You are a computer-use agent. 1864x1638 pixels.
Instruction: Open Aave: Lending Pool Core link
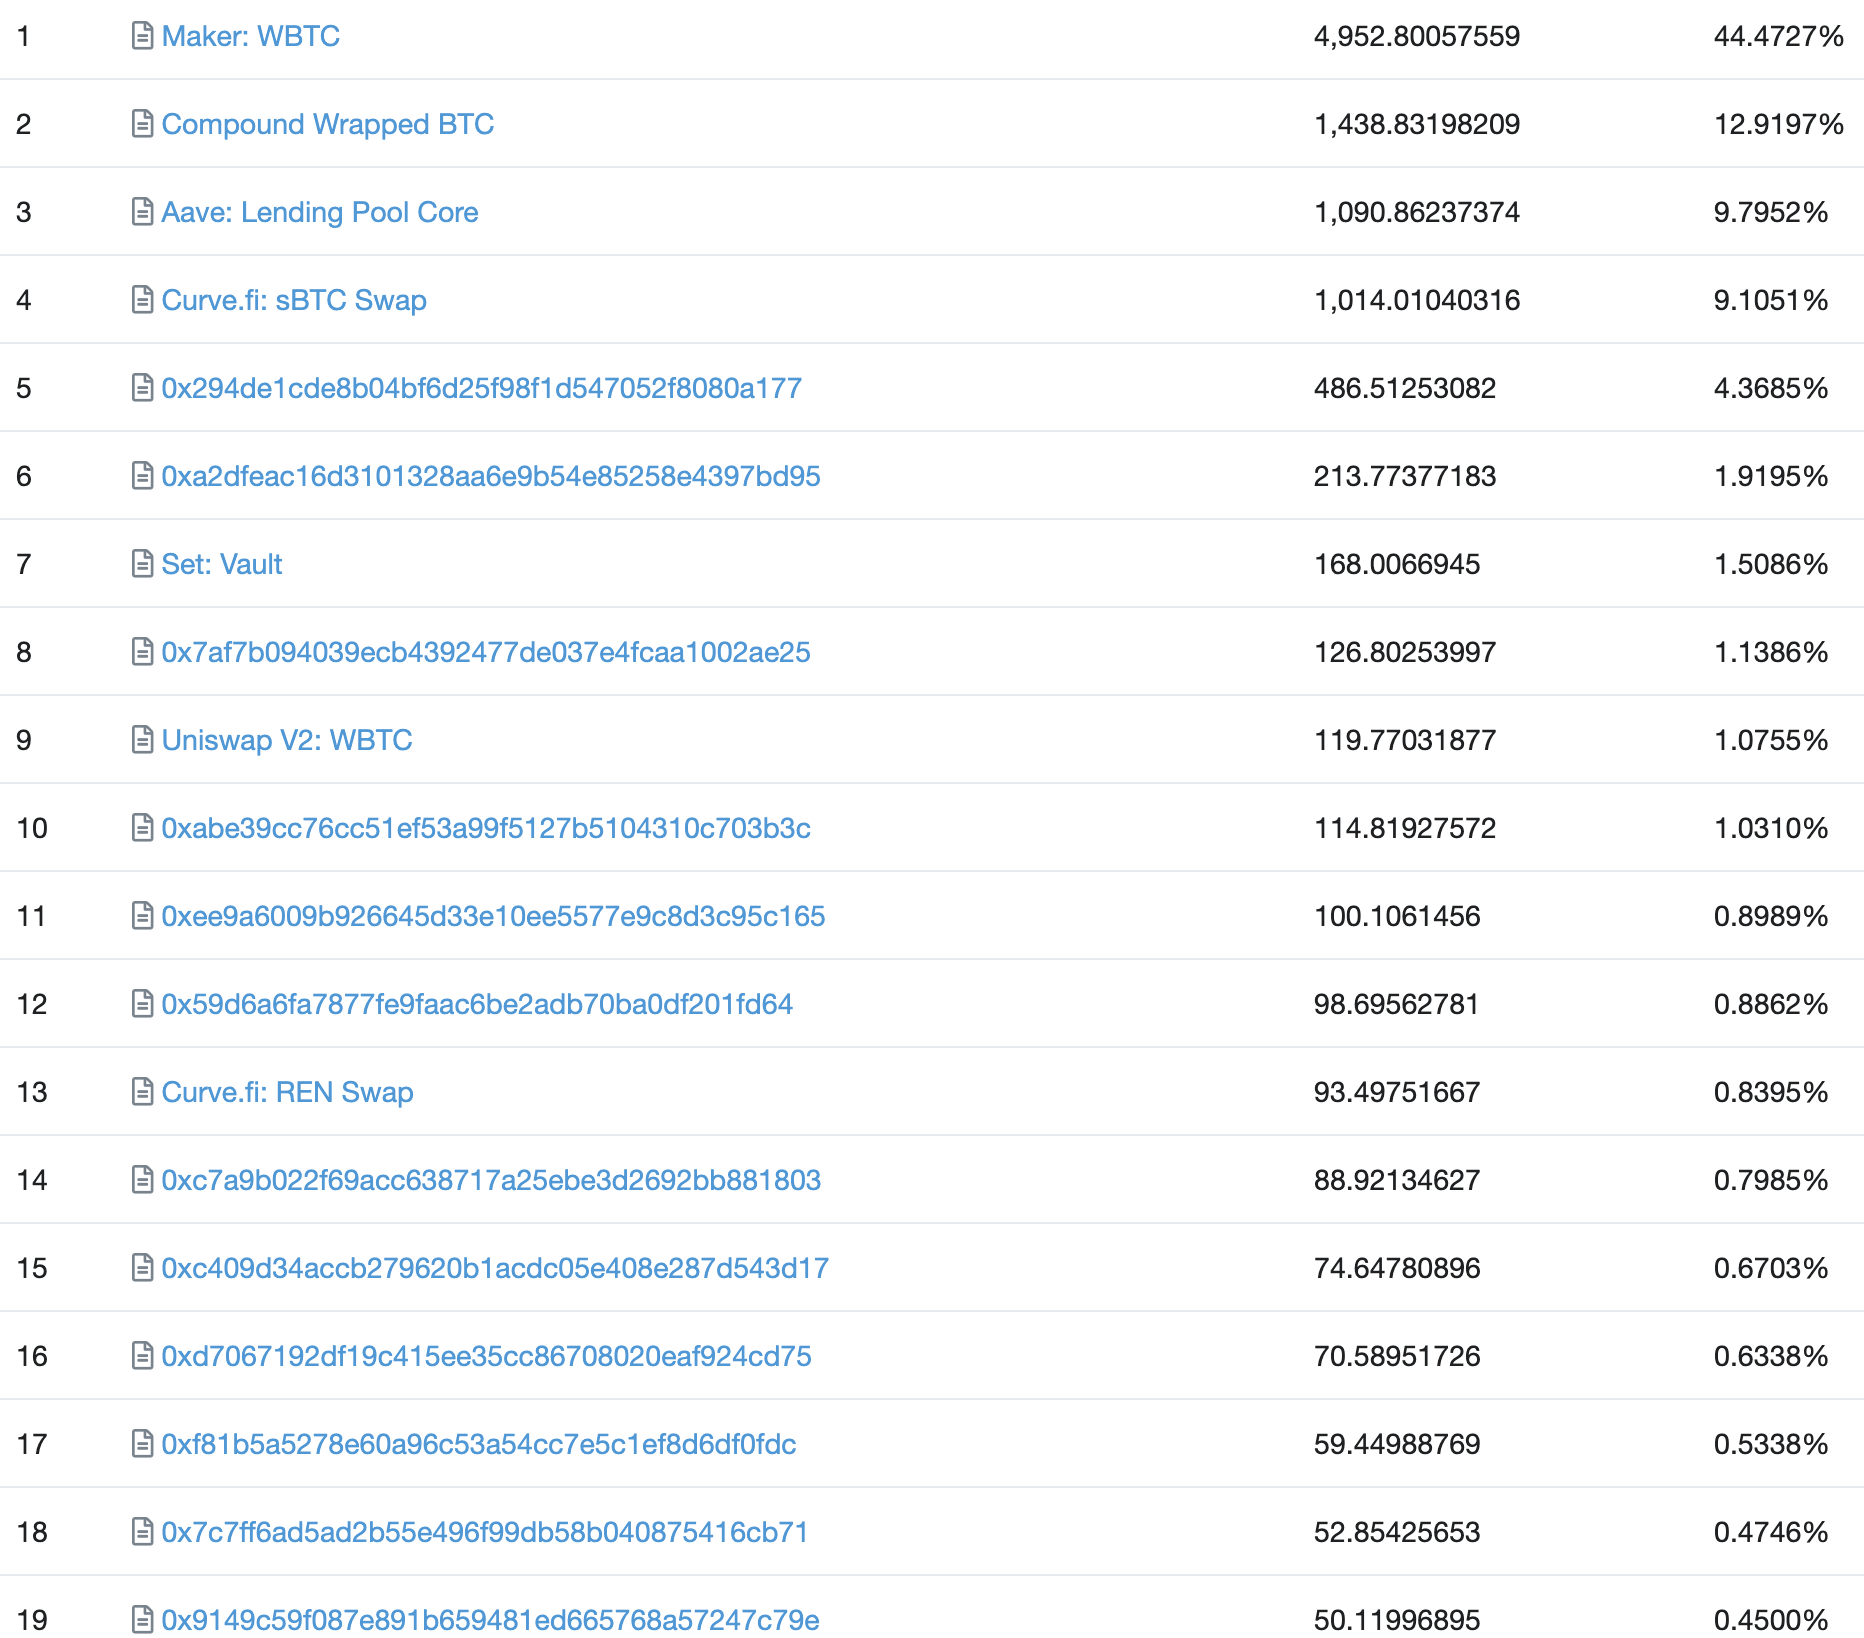tap(320, 212)
